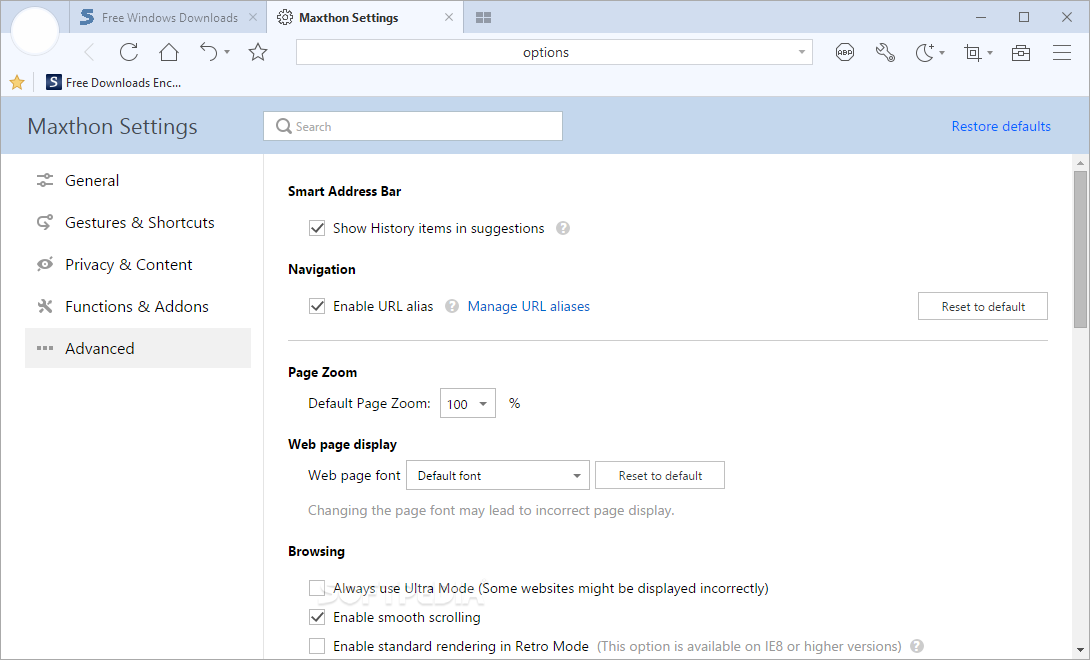Click the Gestures & Shortcuts icon

tap(45, 223)
